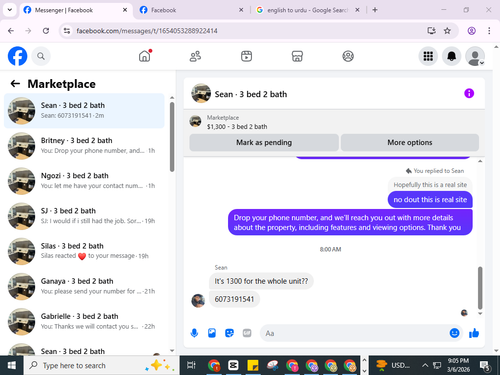Screen dimensions: 500x375
Task: Close the english to urdu tab
Action: point(357,10)
